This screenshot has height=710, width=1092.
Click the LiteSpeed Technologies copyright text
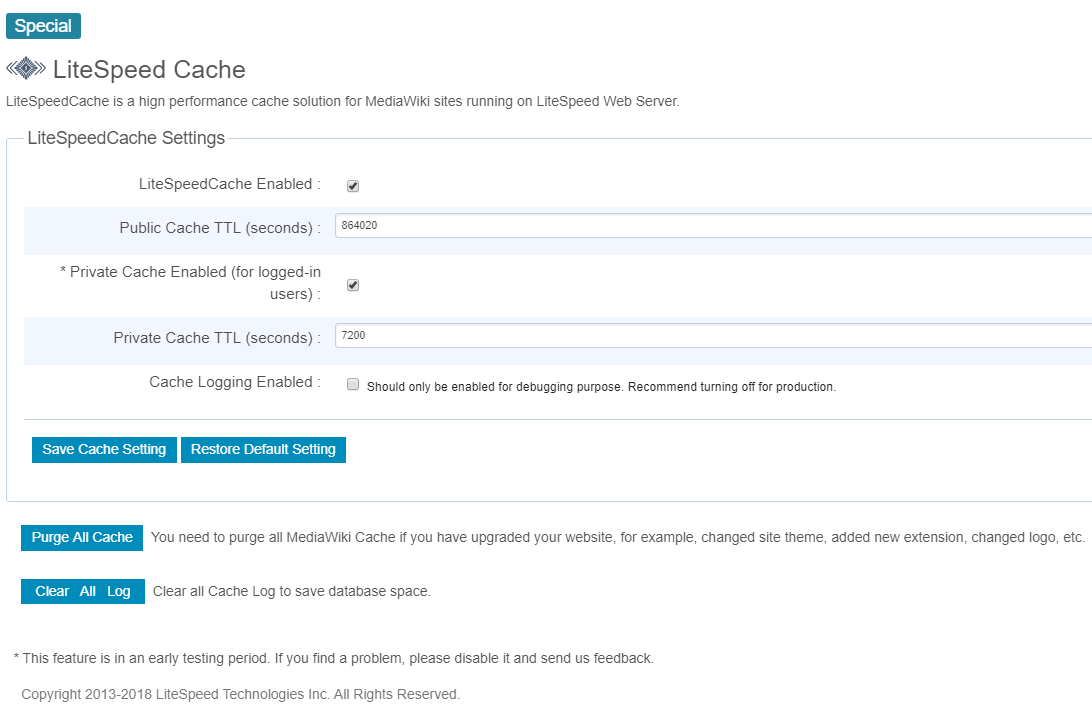(x=240, y=694)
